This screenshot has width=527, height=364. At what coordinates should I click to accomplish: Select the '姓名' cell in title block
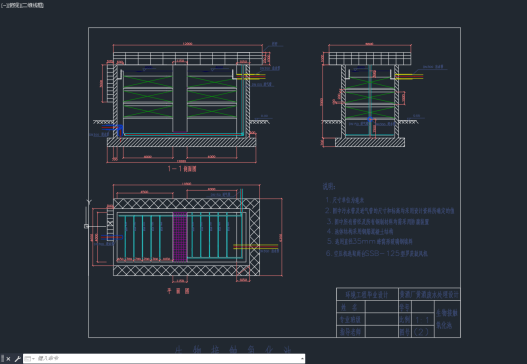pos(351,307)
